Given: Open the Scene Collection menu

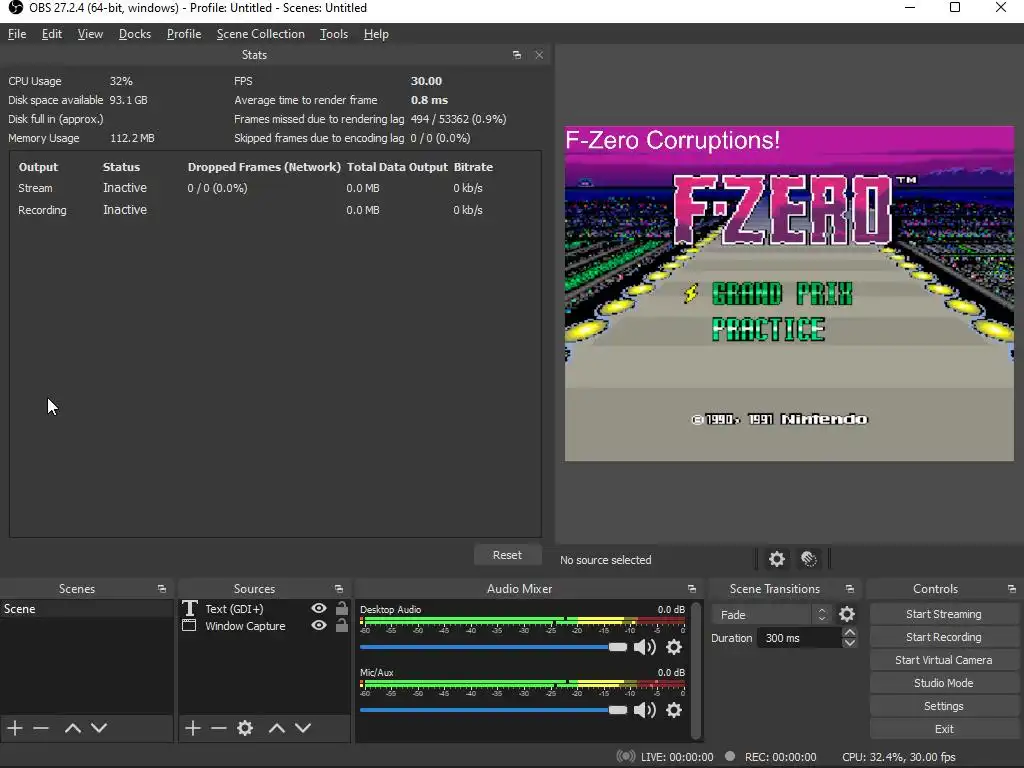Looking at the screenshot, I should pos(261,34).
